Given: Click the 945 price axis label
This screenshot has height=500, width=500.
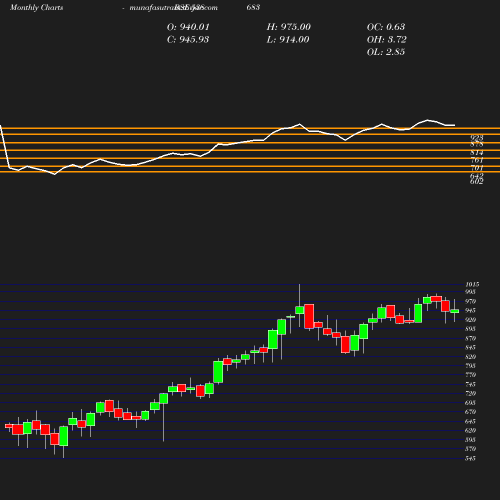Looking at the screenshot, I should click(x=471, y=311).
